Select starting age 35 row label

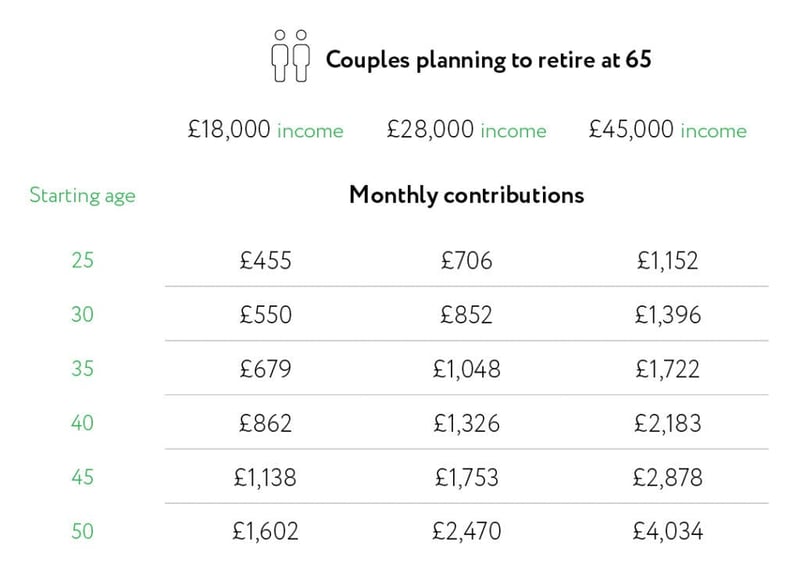point(82,369)
